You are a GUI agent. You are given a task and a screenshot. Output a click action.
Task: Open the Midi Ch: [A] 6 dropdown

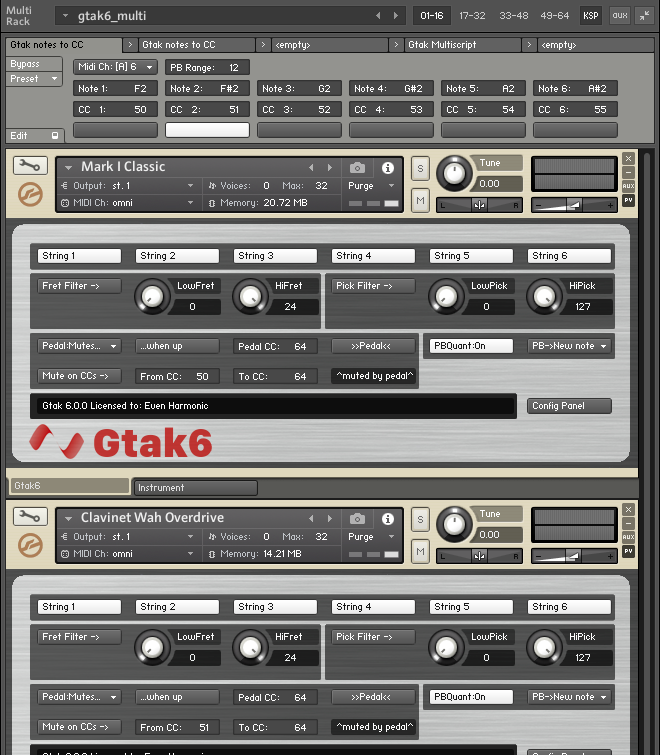click(x=115, y=67)
